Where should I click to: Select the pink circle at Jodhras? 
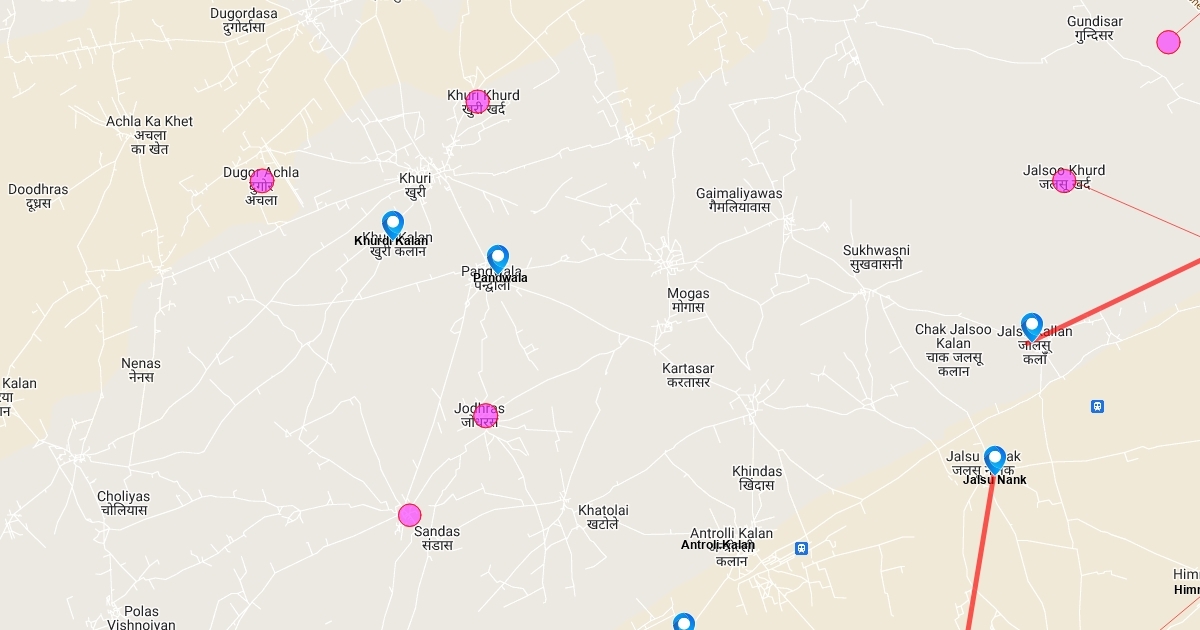click(486, 416)
